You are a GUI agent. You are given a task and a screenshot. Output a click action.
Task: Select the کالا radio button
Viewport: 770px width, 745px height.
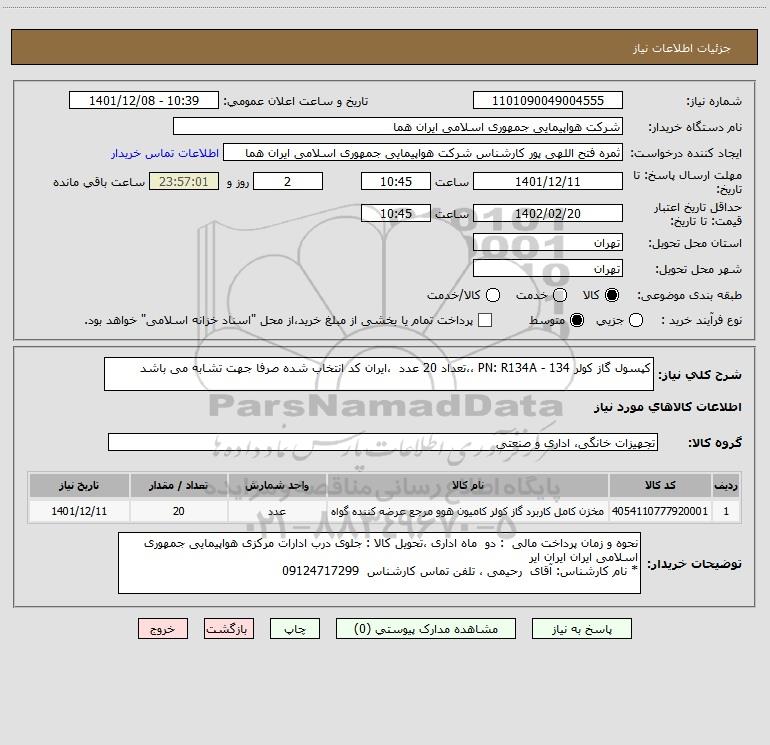tap(612, 295)
